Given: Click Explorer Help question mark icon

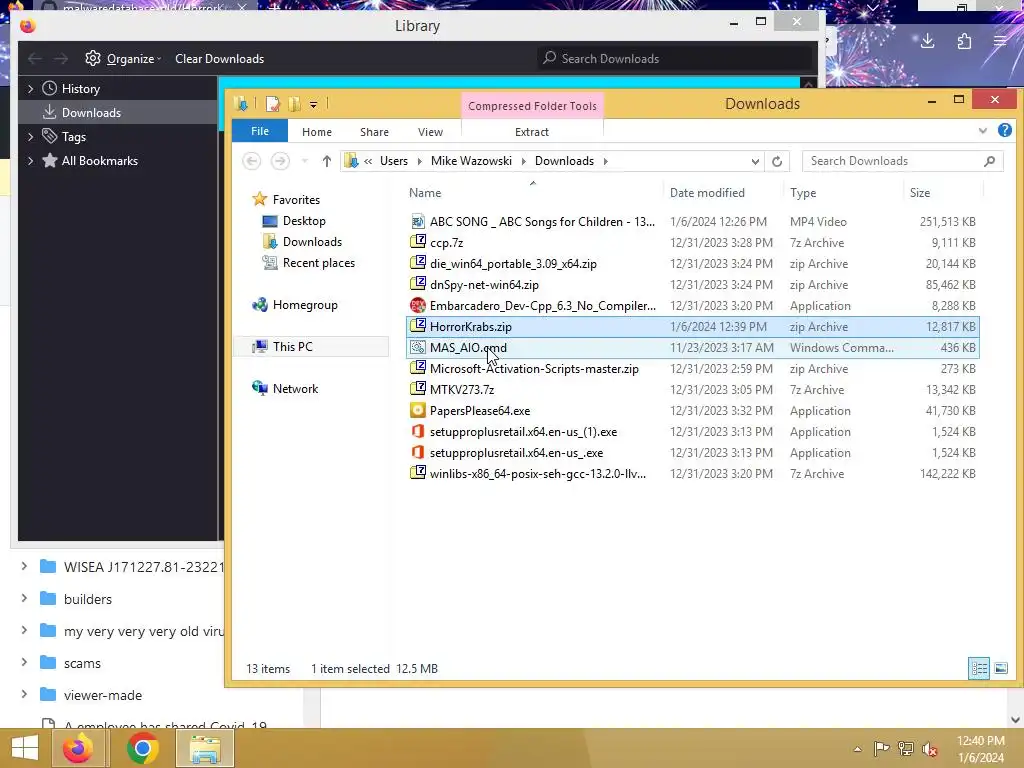Looking at the screenshot, I should 1004,131.
